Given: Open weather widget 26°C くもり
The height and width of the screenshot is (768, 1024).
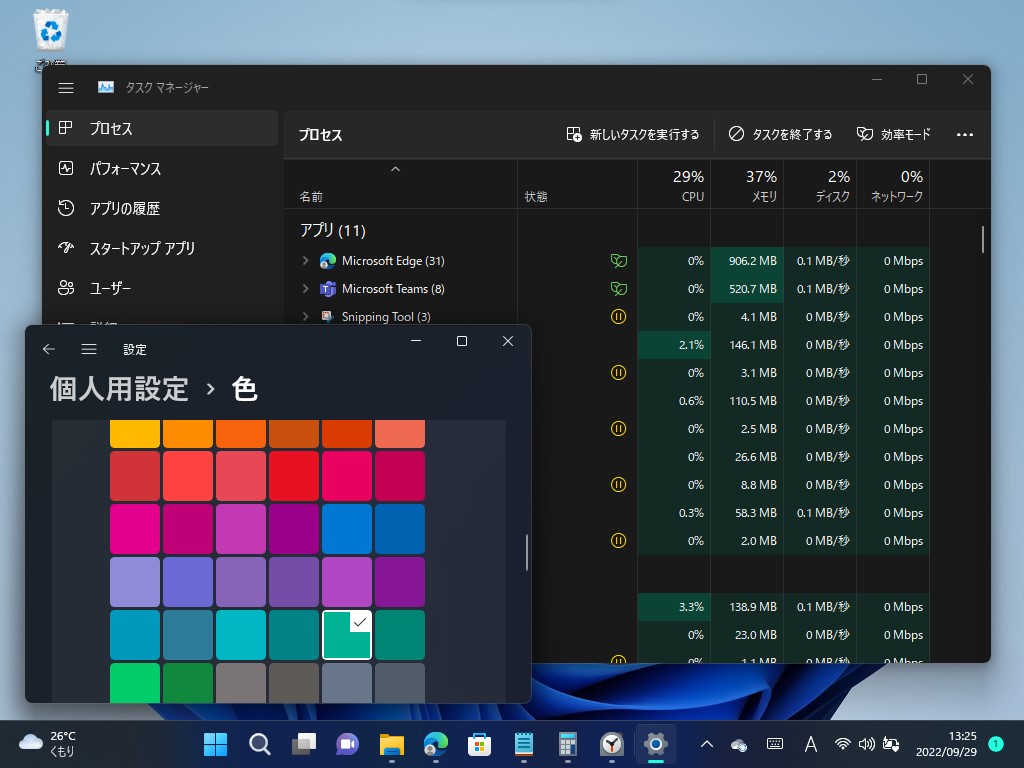Looking at the screenshot, I should (48, 744).
